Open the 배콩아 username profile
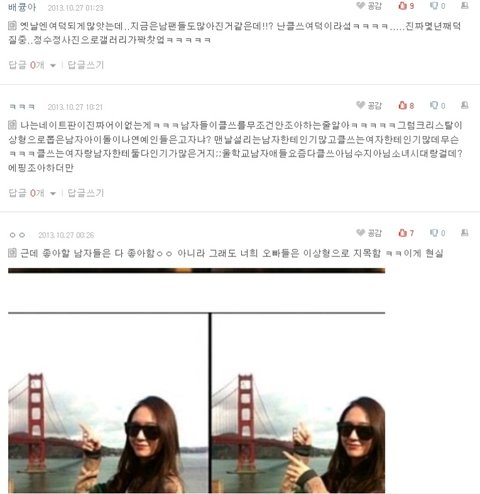Image resolution: width=480 pixels, height=494 pixels. 22,7
